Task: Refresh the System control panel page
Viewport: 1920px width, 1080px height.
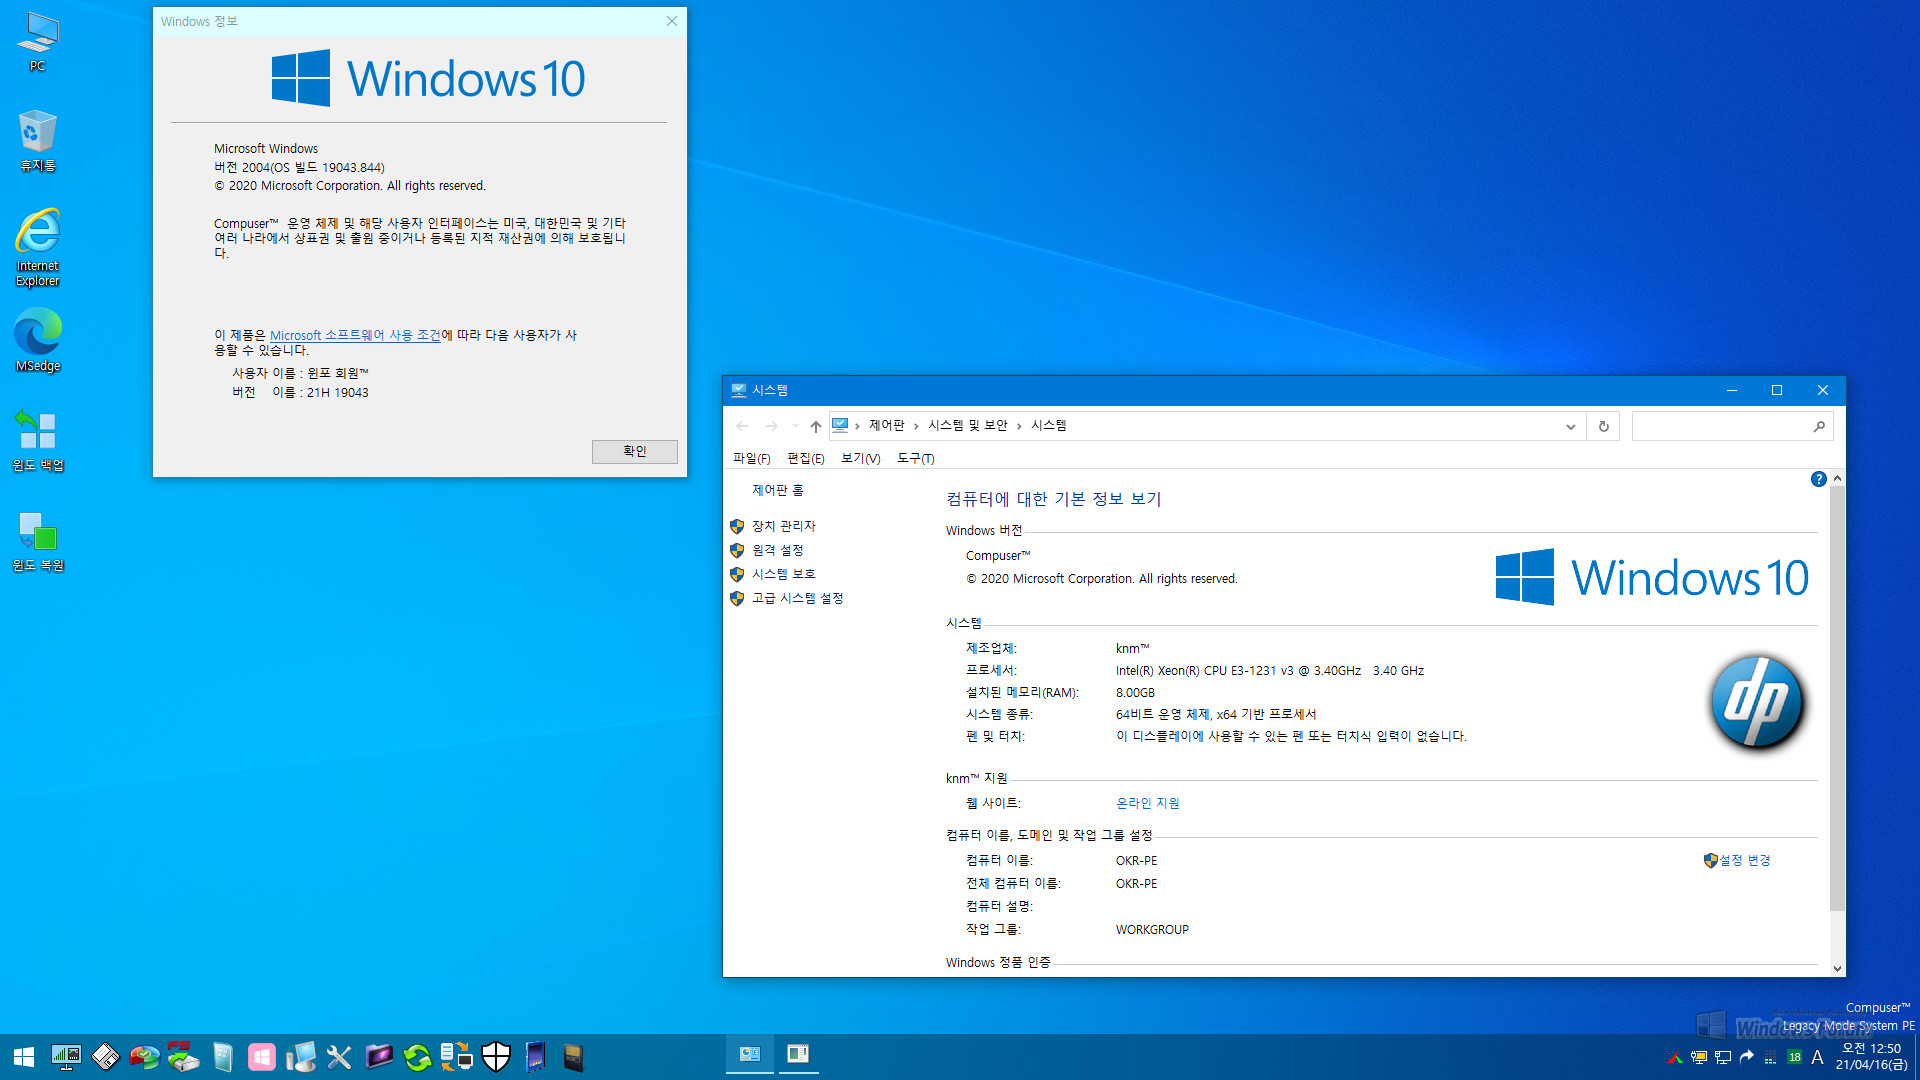Action: click(x=1603, y=426)
